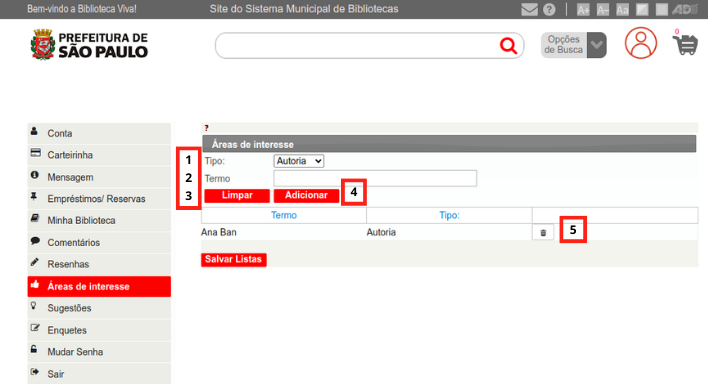
Task: Open the help question mark icon
Action: (x=549, y=9)
